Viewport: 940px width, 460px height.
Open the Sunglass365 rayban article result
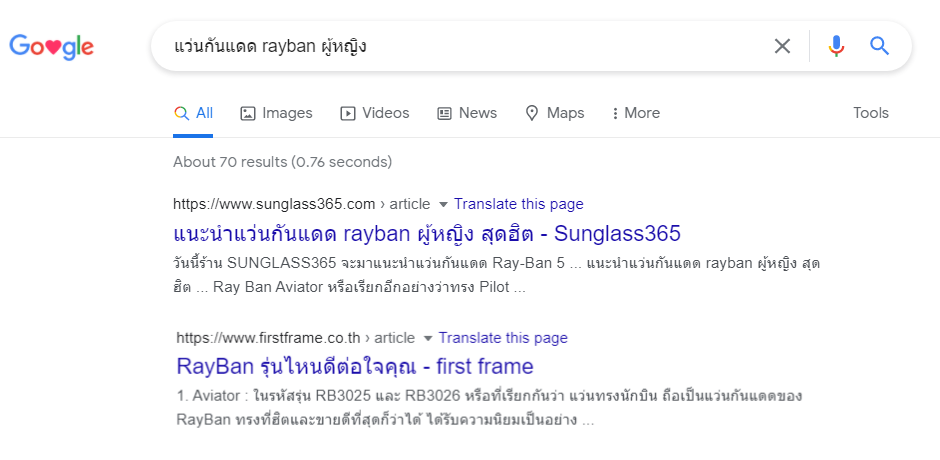click(x=427, y=234)
